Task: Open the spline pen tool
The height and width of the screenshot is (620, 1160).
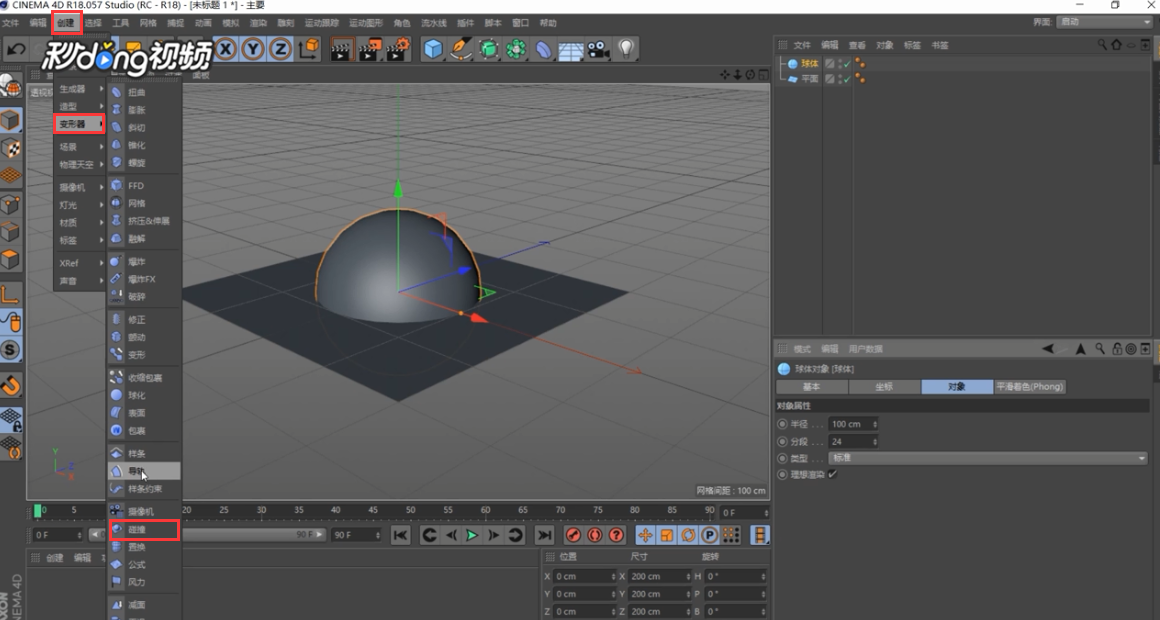Action: coord(460,48)
